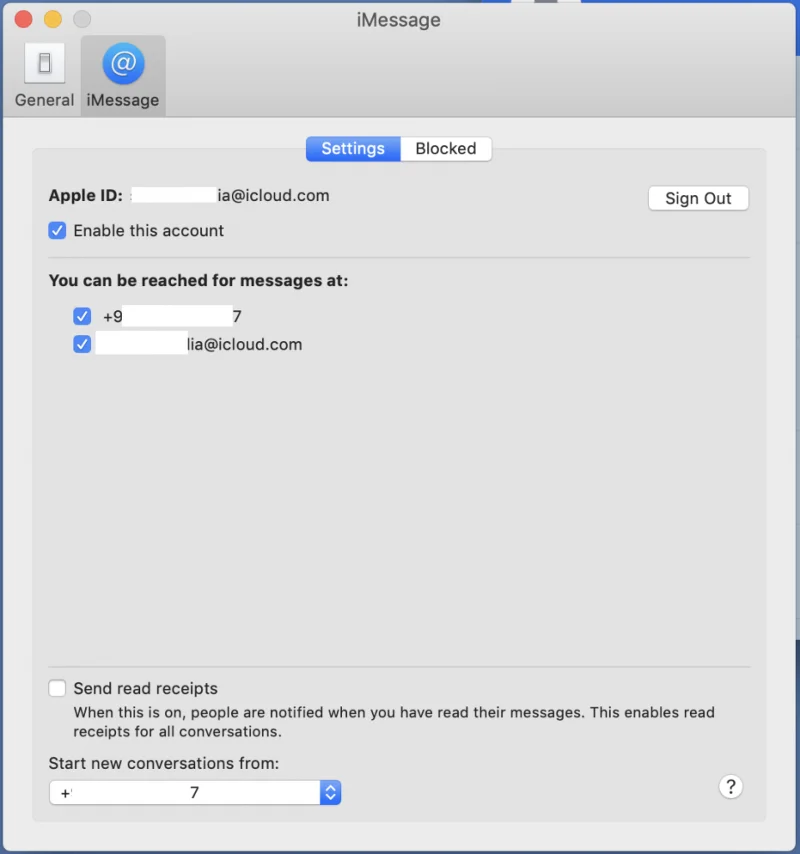Uncheck your iCloud email reachable address
This screenshot has height=854, width=800.
pos(82,343)
